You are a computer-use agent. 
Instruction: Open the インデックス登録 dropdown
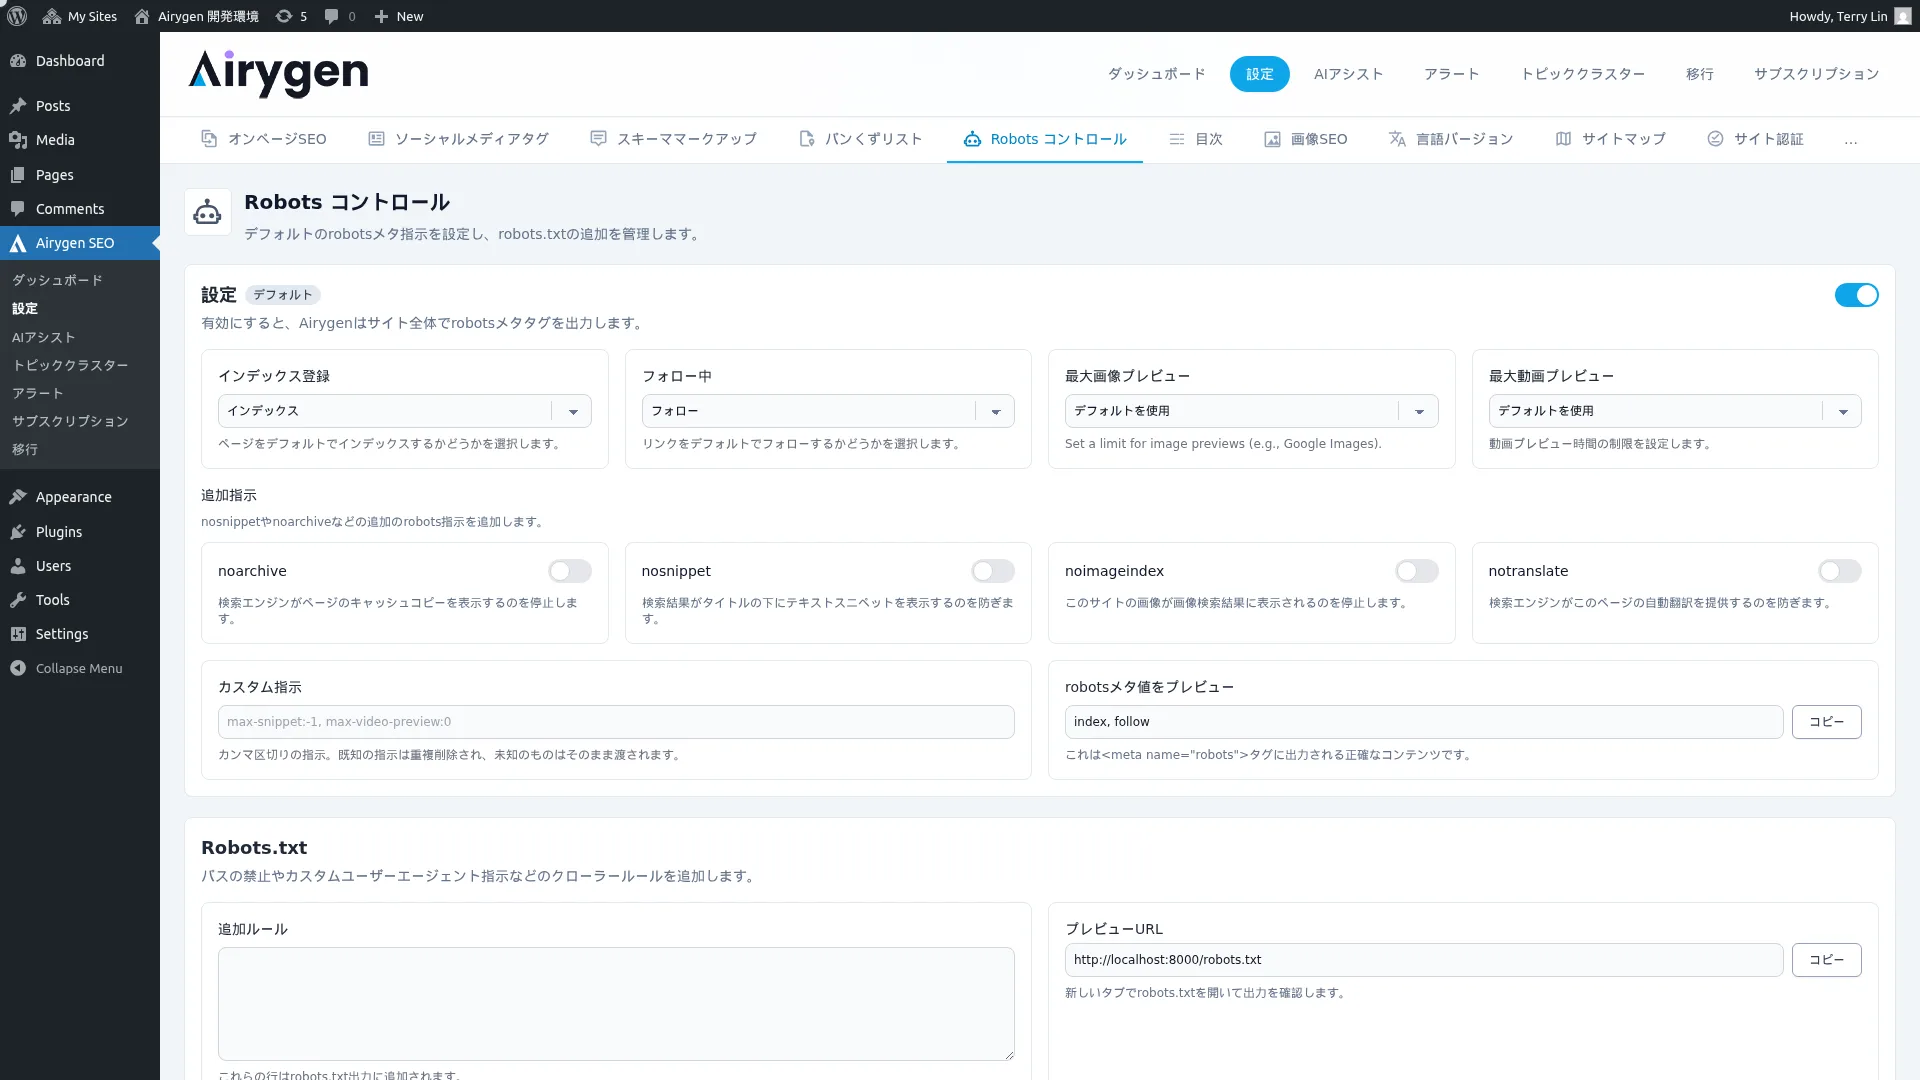pos(404,411)
